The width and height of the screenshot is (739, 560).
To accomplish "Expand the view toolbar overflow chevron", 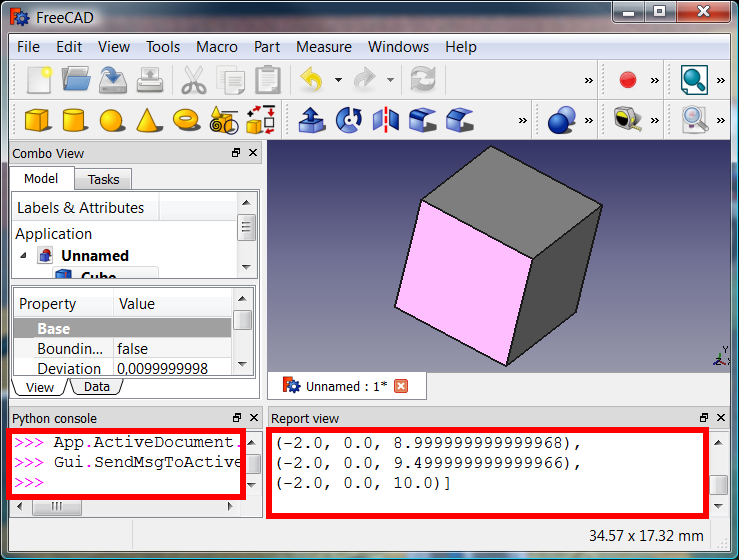I will 721,80.
